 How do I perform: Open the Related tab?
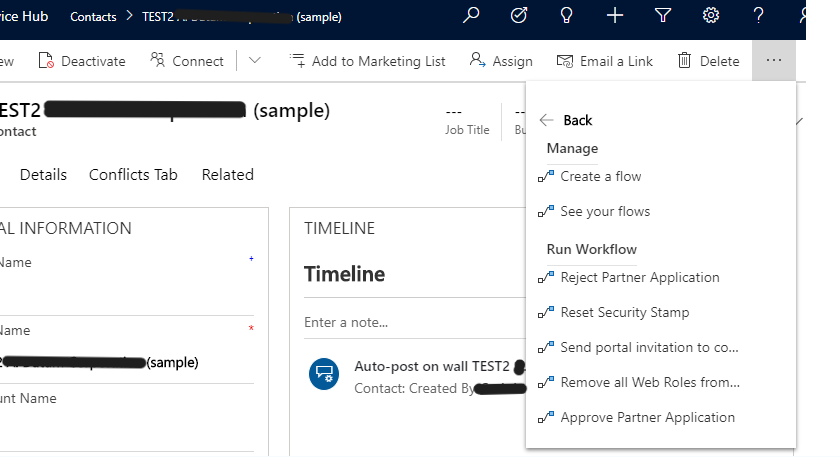coord(227,174)
